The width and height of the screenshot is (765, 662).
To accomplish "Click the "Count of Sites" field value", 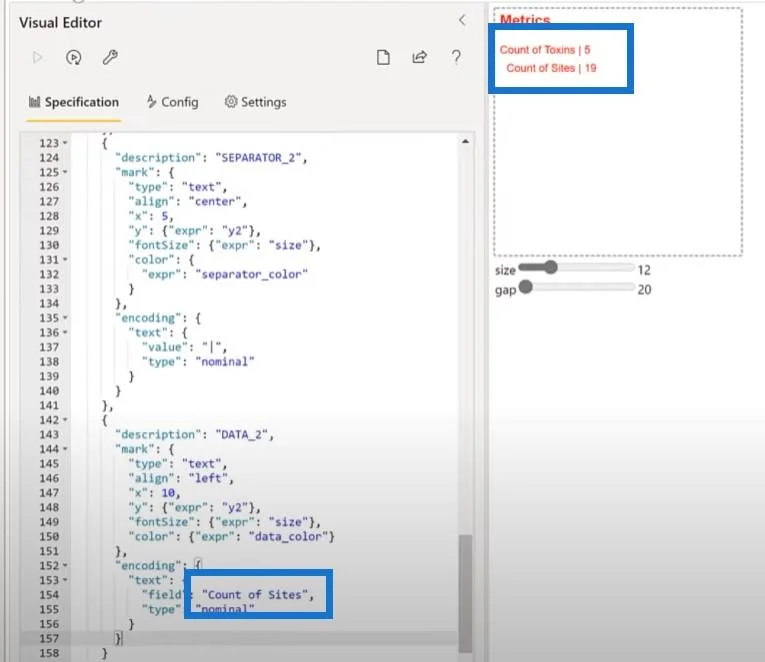I will point(255,595).
